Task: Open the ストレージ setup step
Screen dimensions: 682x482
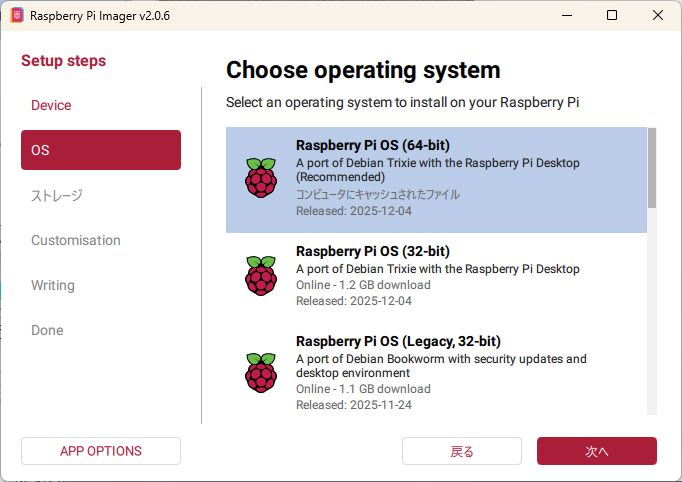Action: pos(101,196)
